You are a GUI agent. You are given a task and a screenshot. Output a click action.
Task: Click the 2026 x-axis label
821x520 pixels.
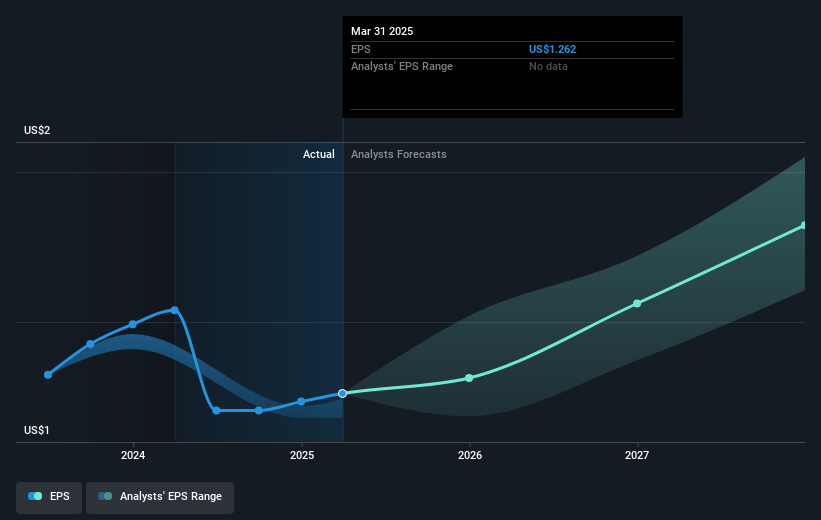click(x=470, y=455)
